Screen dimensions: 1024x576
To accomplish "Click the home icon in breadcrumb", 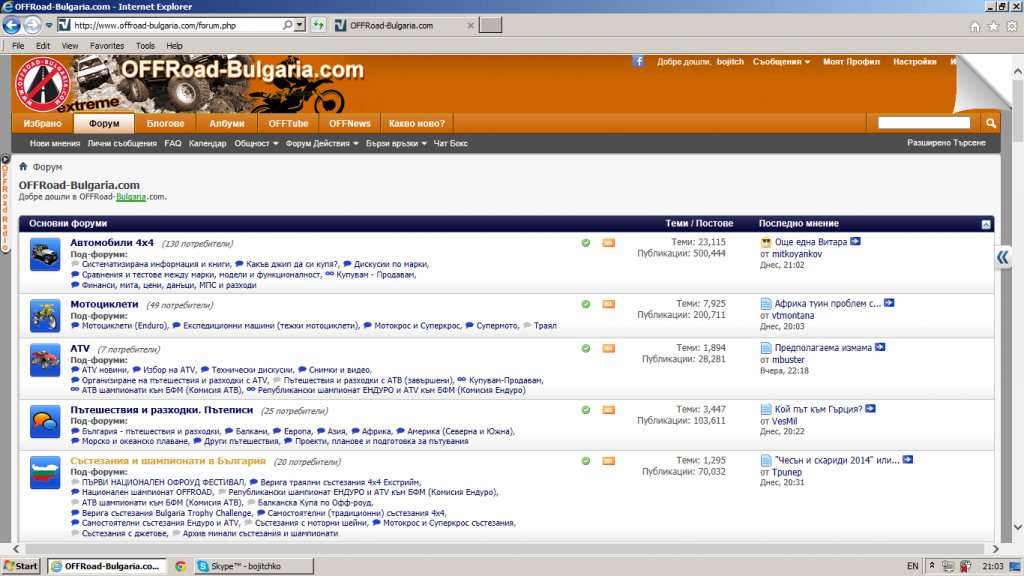I will coord(24,167).
